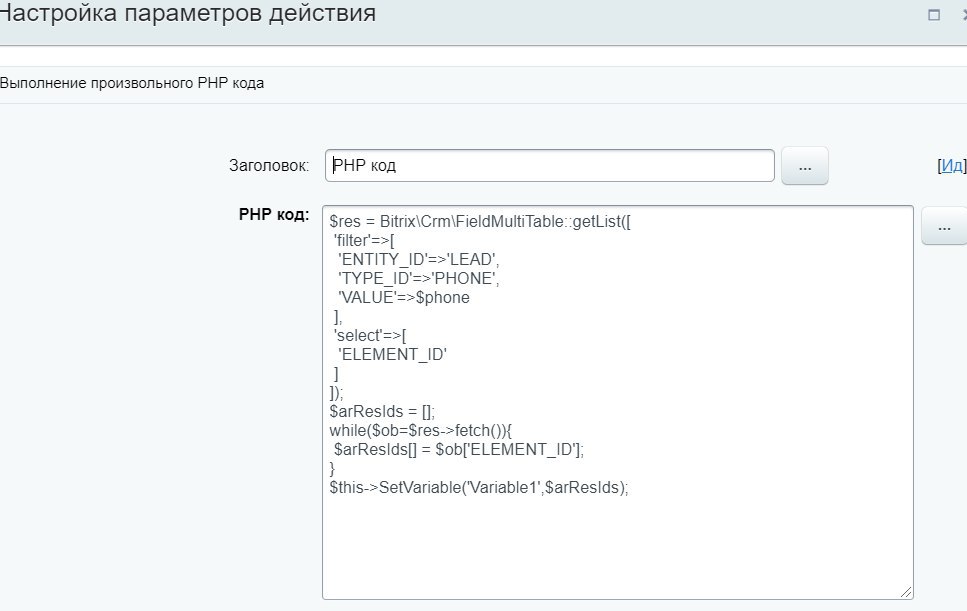
Task: Grab the textarea resize handle corner
Action: pyautogui.click(x=905, y=592)
